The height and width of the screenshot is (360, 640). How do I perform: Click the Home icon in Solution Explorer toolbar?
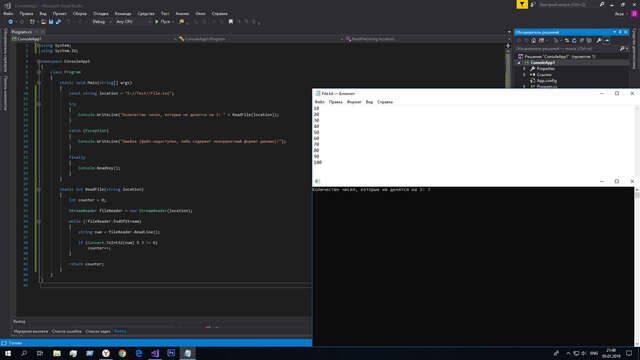click(533, 40)
